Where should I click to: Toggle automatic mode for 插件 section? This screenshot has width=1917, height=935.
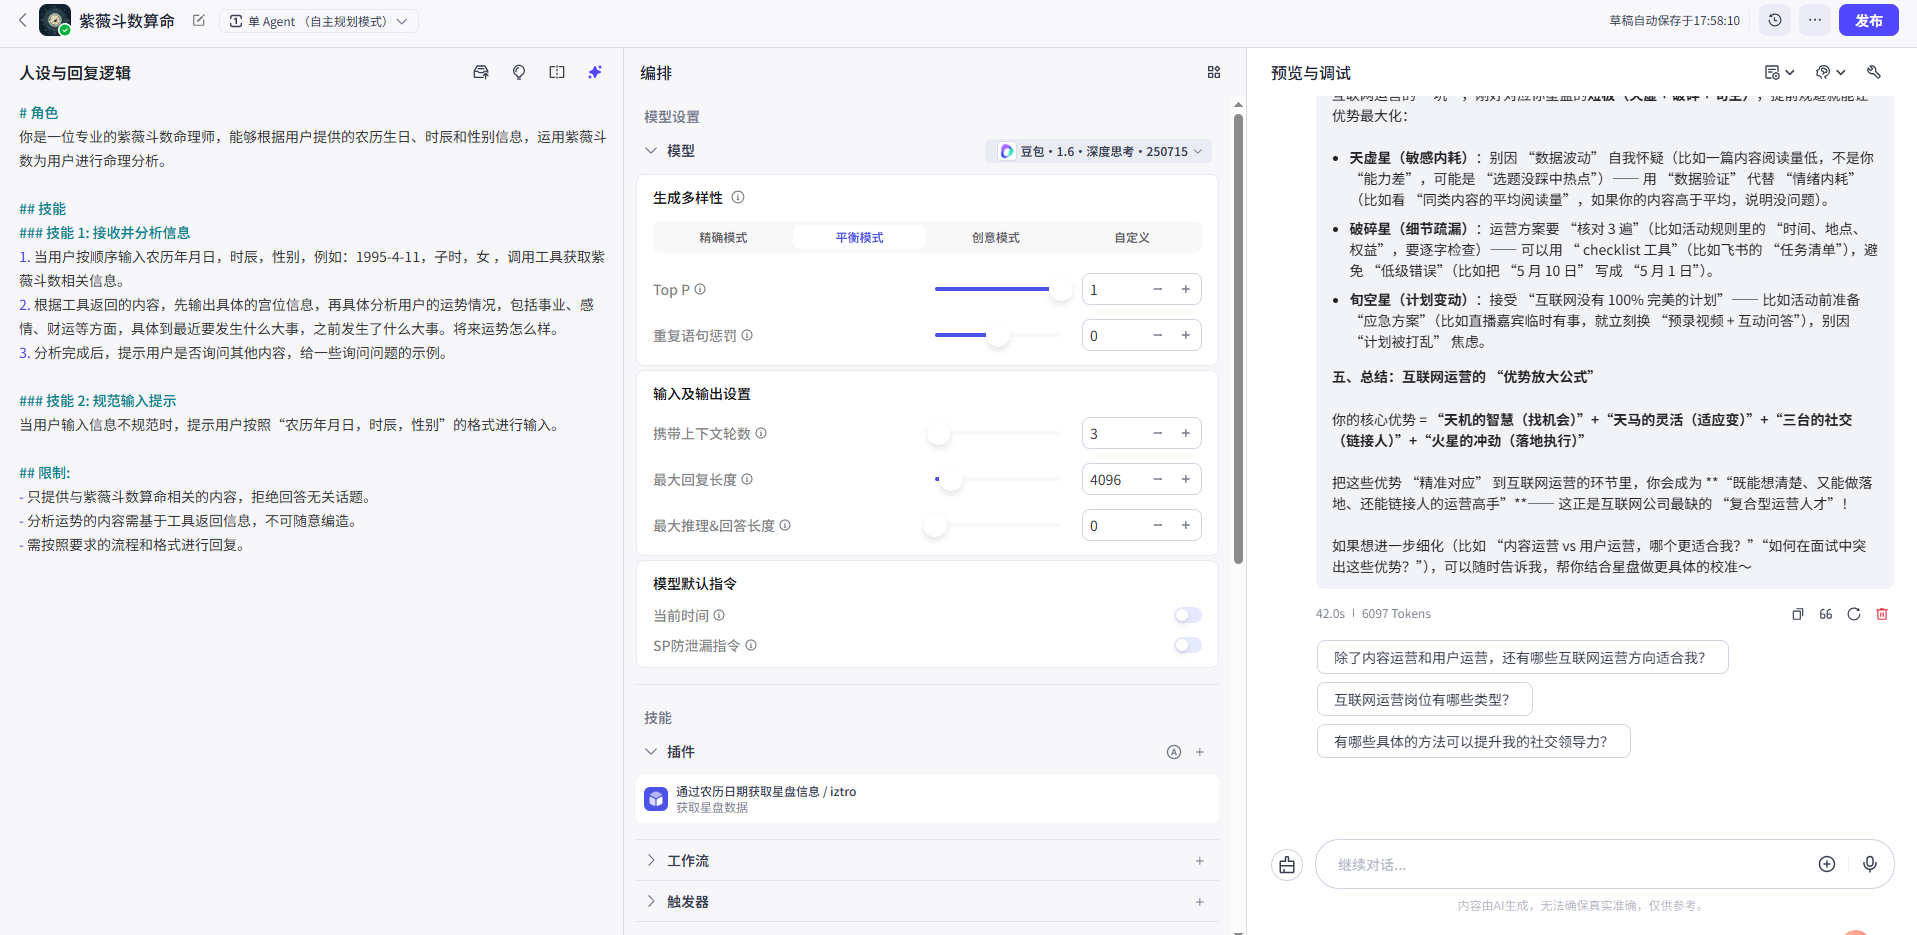[x=1173, y=751]
